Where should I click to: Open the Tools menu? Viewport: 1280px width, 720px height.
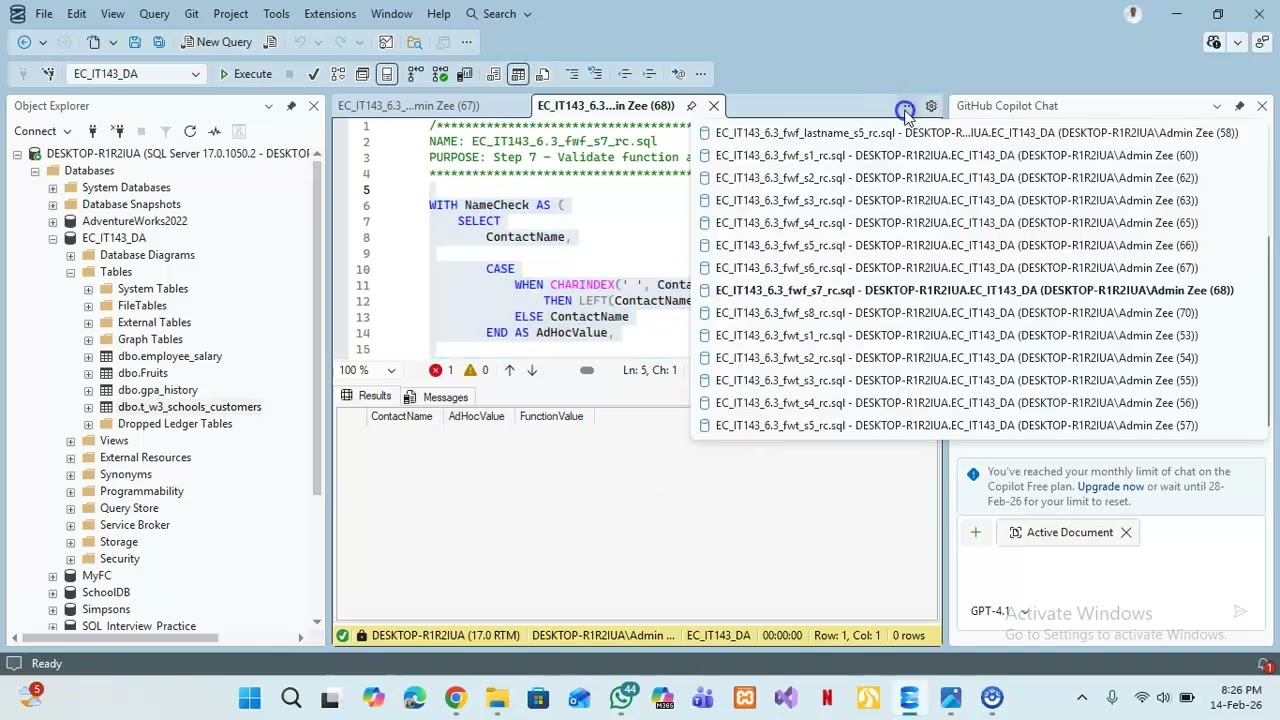(276, 14)
